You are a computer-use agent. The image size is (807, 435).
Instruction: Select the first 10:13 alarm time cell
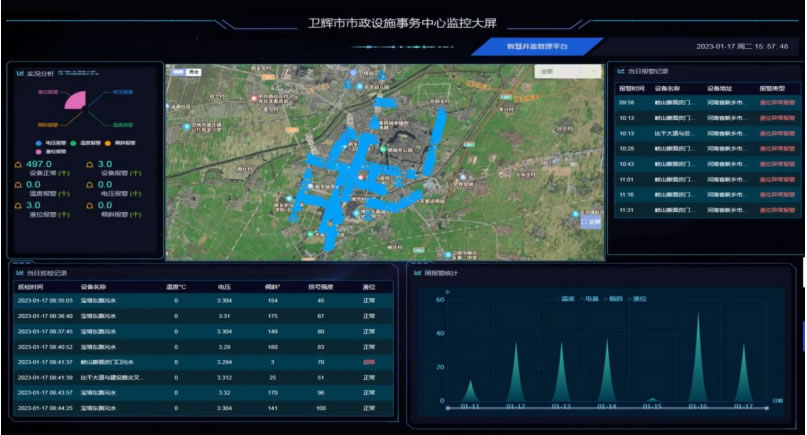[626, 118]
